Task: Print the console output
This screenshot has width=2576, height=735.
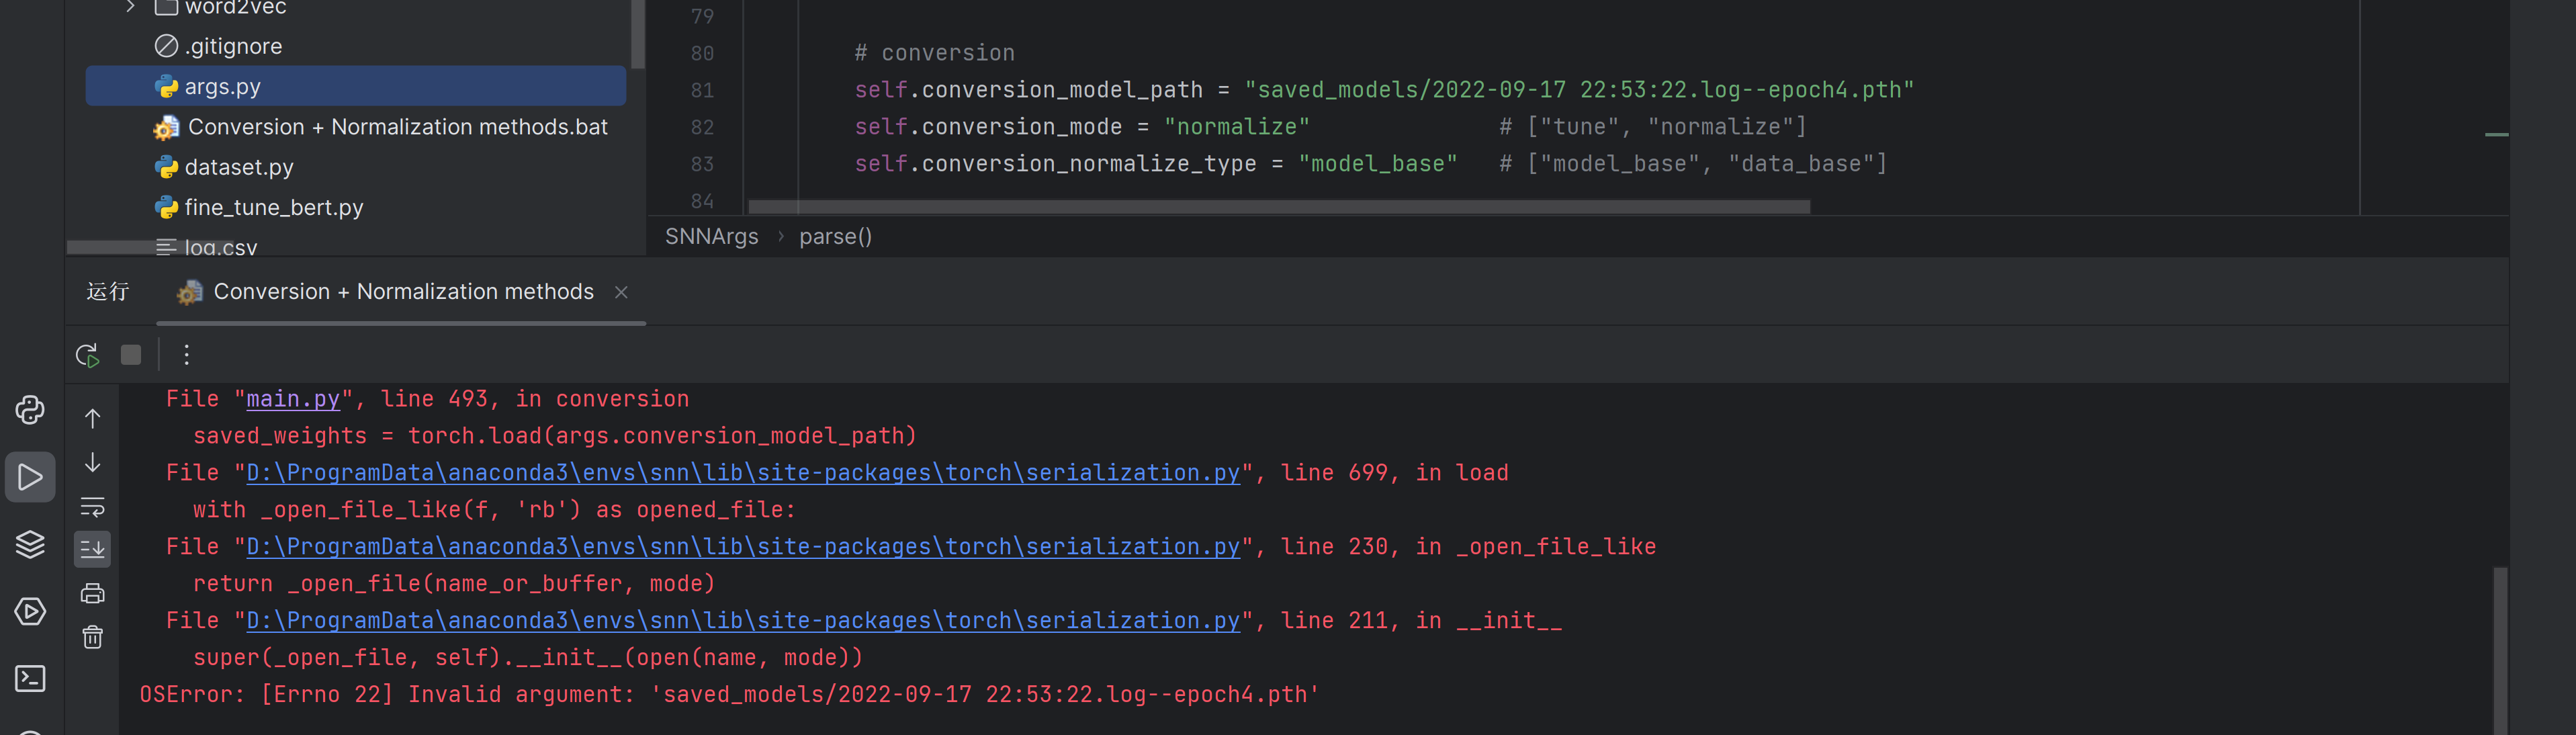Action: coord(92,593)
